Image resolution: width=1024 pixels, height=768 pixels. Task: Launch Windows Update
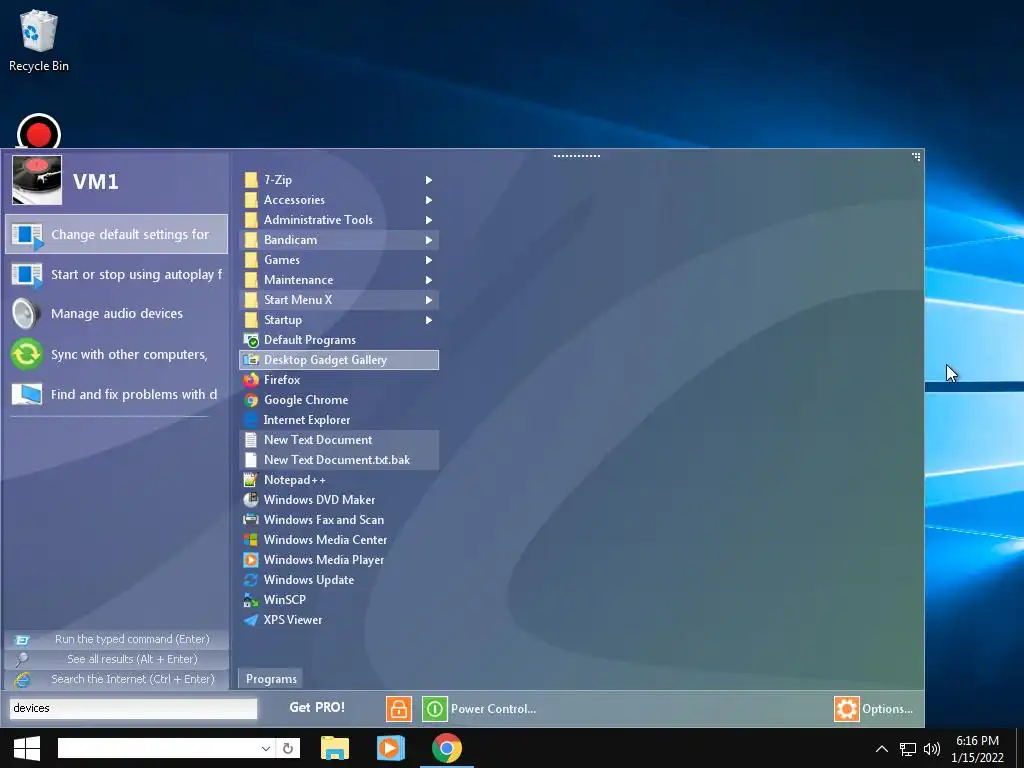338,580
